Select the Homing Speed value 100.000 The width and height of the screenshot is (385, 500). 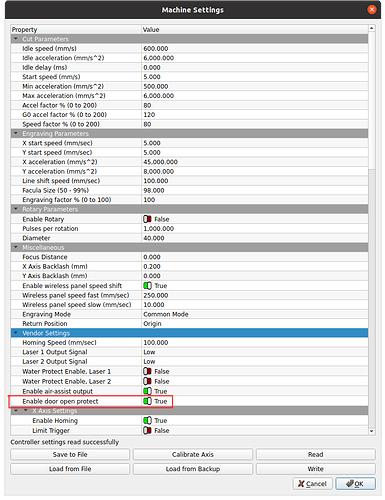coord(156,343)
